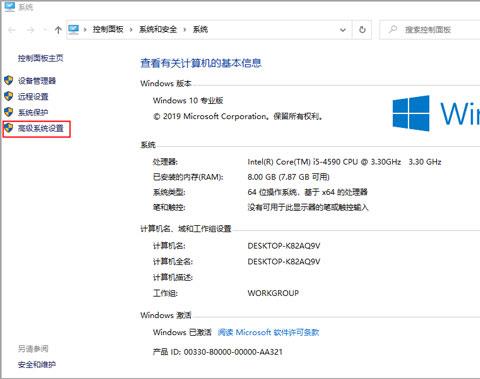The height and width of the screenshot is (379, 480).
Task: Click the 2019 Microsoft Corporation copyright text
Action: [x=238, y=116]
